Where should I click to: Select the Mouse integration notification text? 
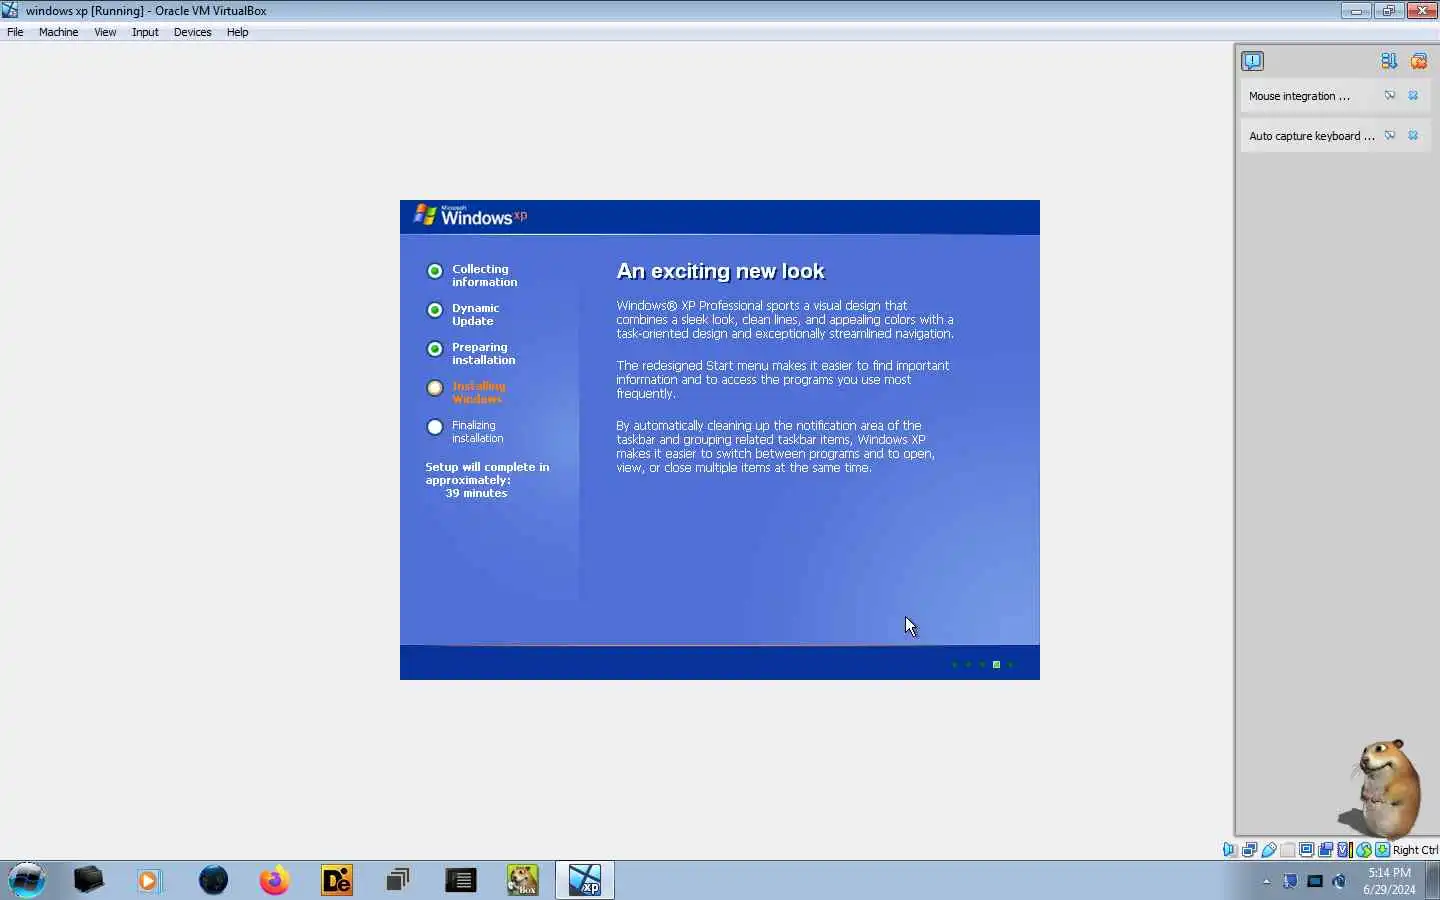1299,96
